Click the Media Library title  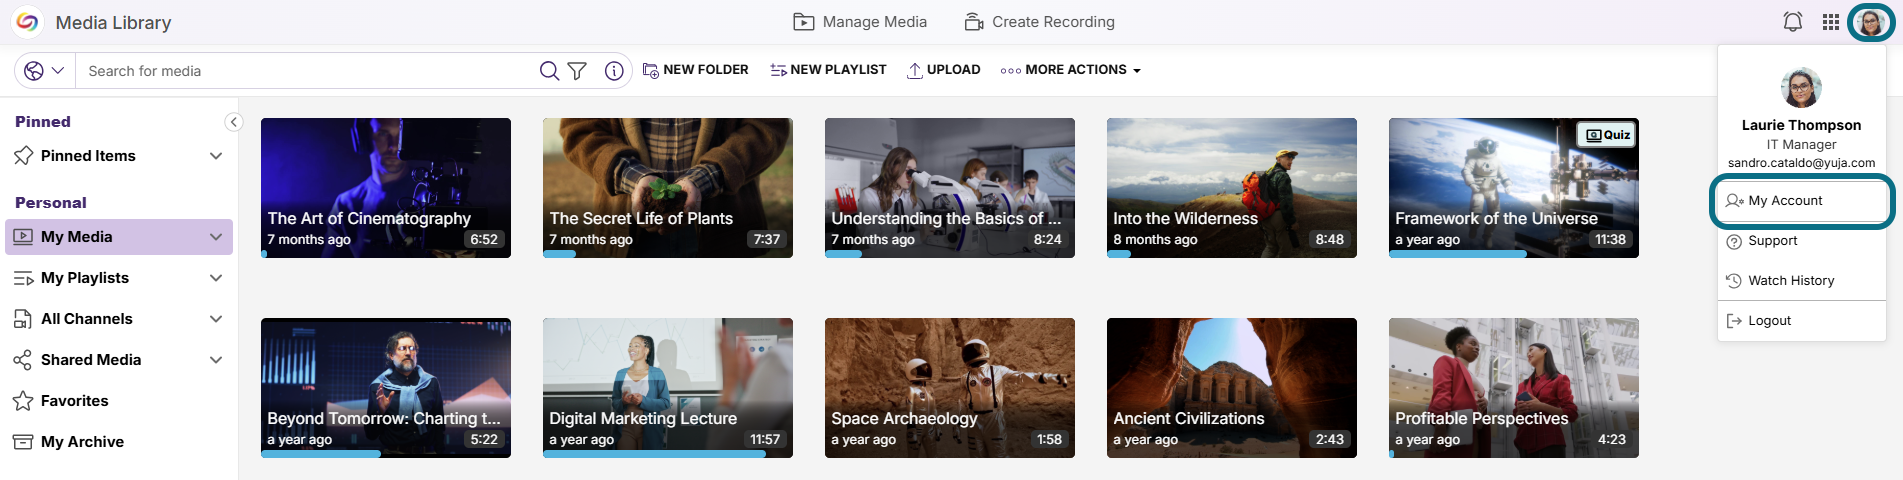point(113,22)
